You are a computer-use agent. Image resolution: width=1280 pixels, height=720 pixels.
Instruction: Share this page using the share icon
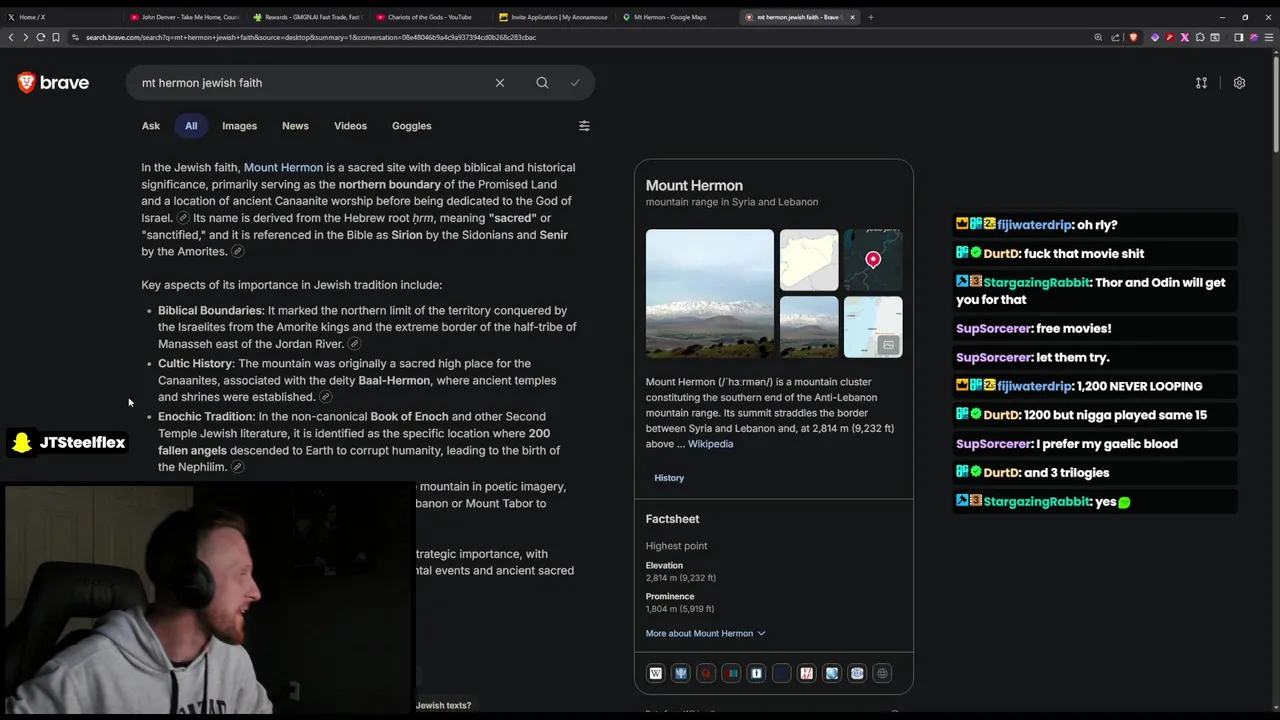click(1116, 37)
